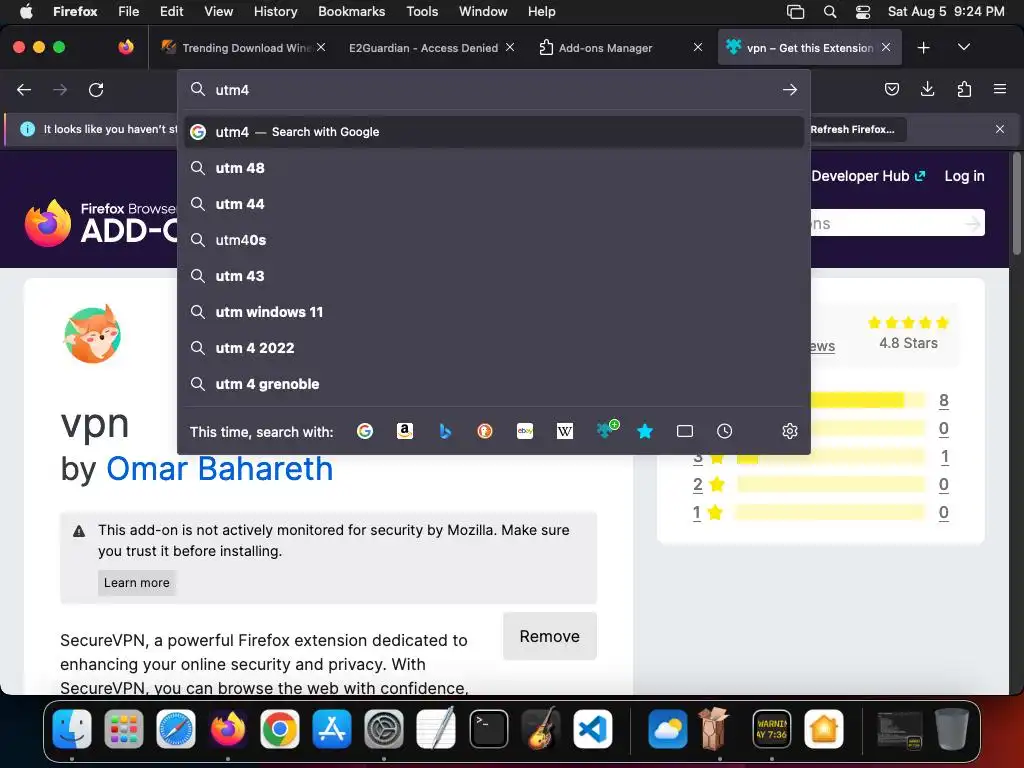Filter reviews by 1 star rating
The width and height of the screenshot is (1024, 768).
707,513
